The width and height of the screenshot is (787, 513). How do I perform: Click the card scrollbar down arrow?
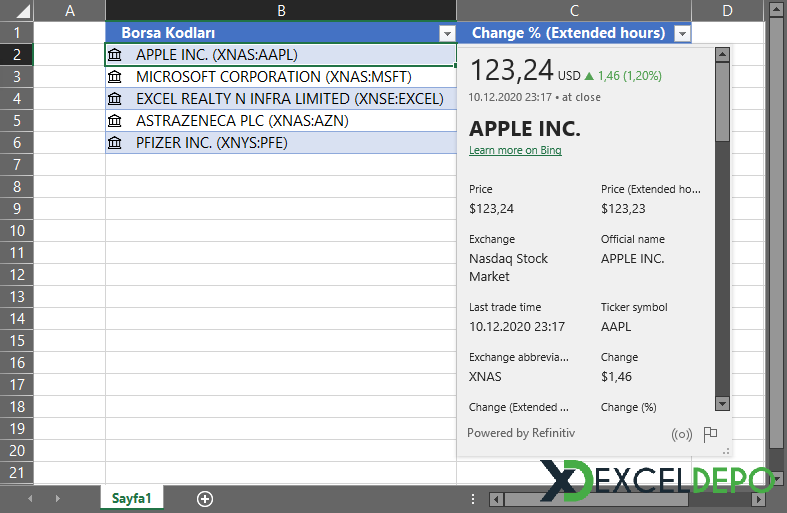coord(722,403)
